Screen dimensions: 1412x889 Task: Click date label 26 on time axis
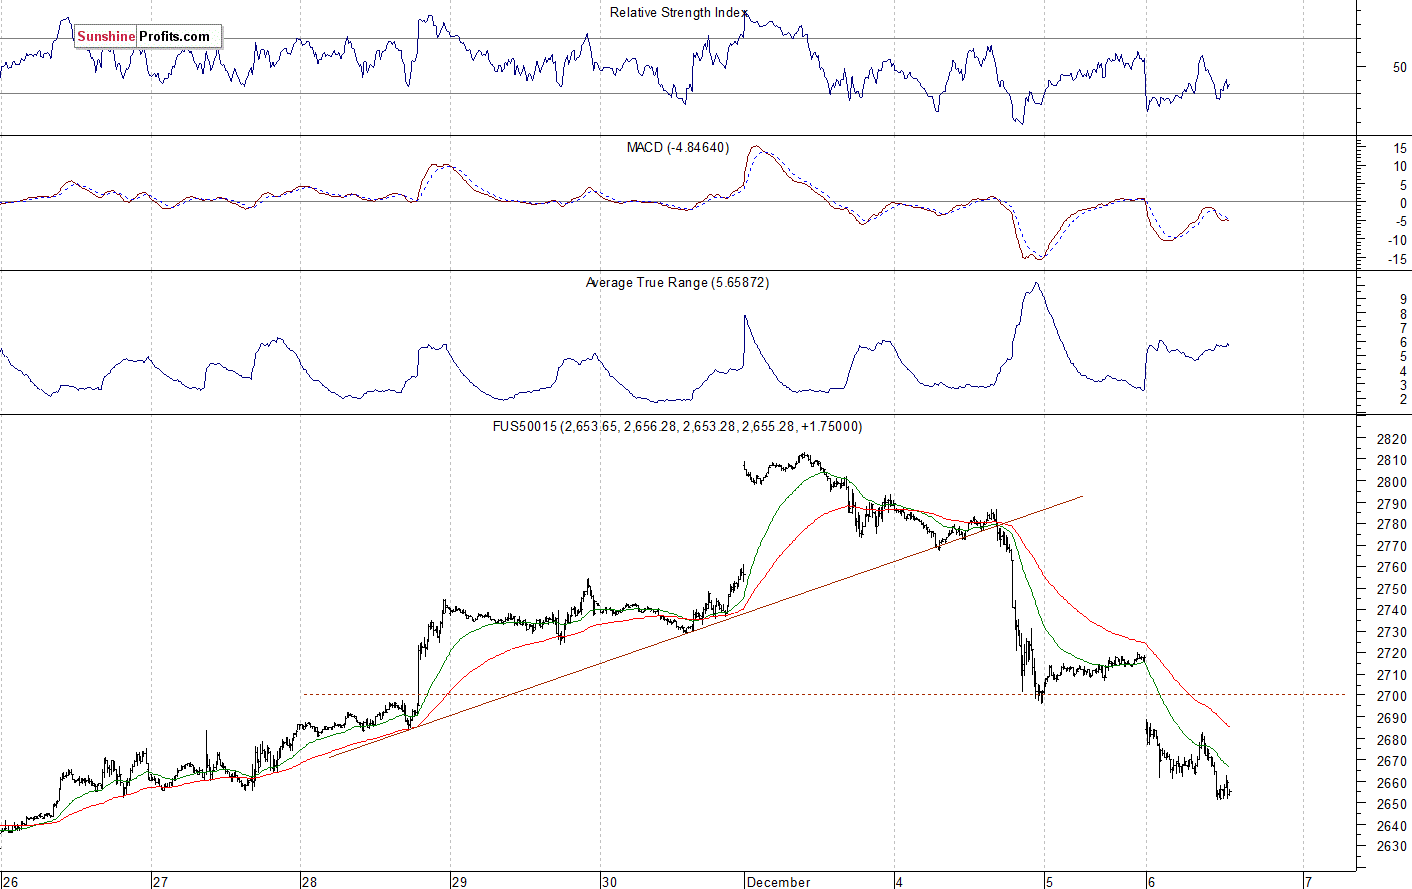coord(10,881)
